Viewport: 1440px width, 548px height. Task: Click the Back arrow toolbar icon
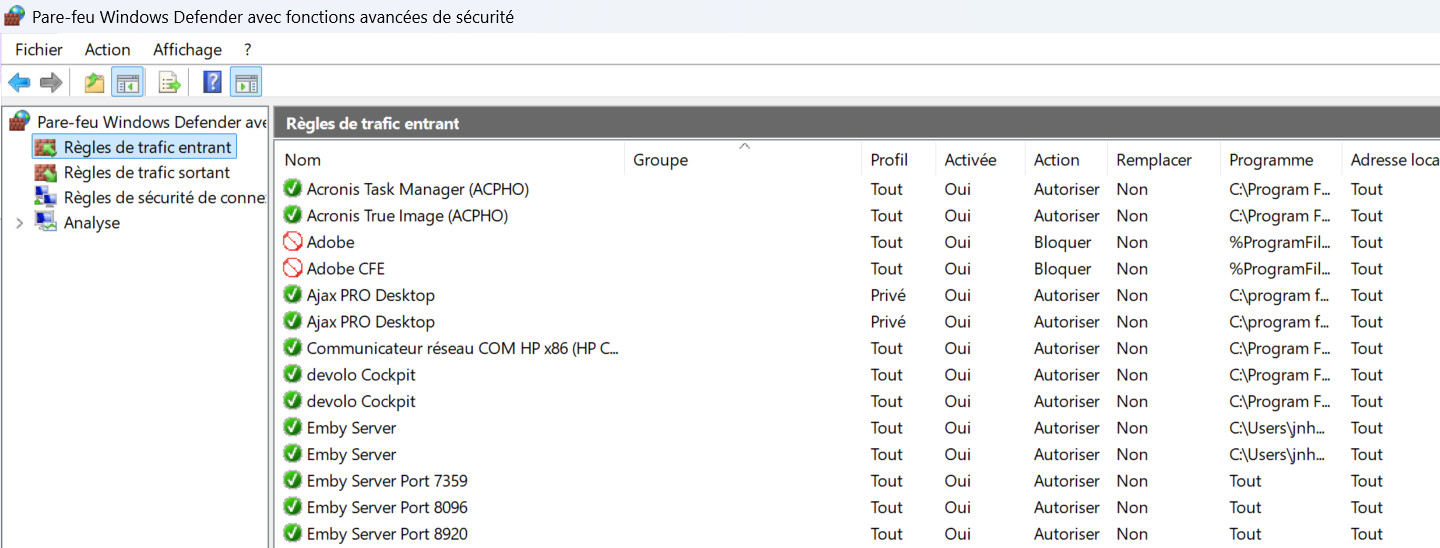(19, 83)
